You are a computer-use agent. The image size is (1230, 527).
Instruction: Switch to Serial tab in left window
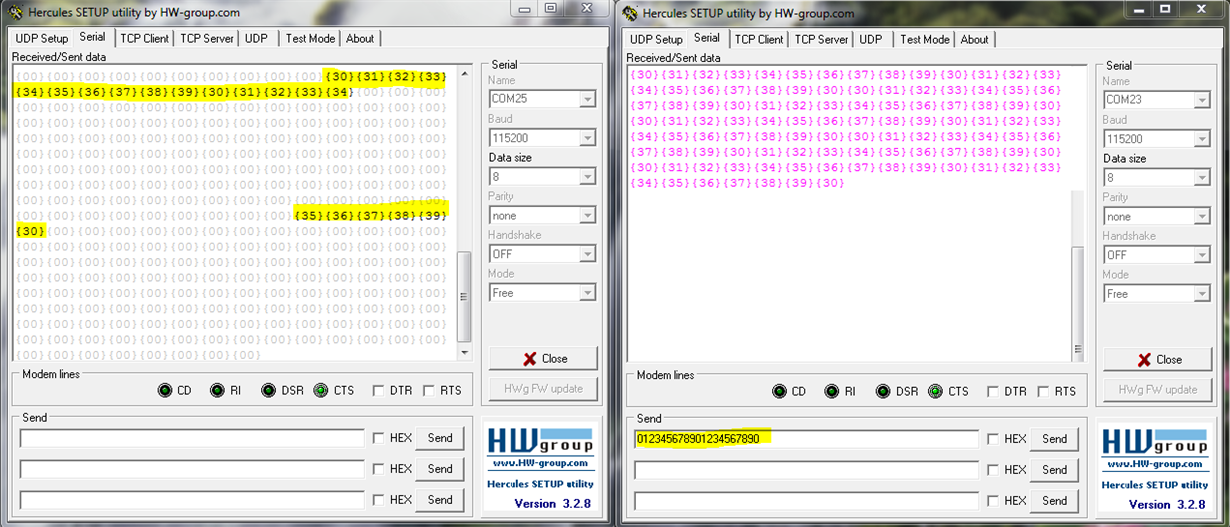[93, 37]
